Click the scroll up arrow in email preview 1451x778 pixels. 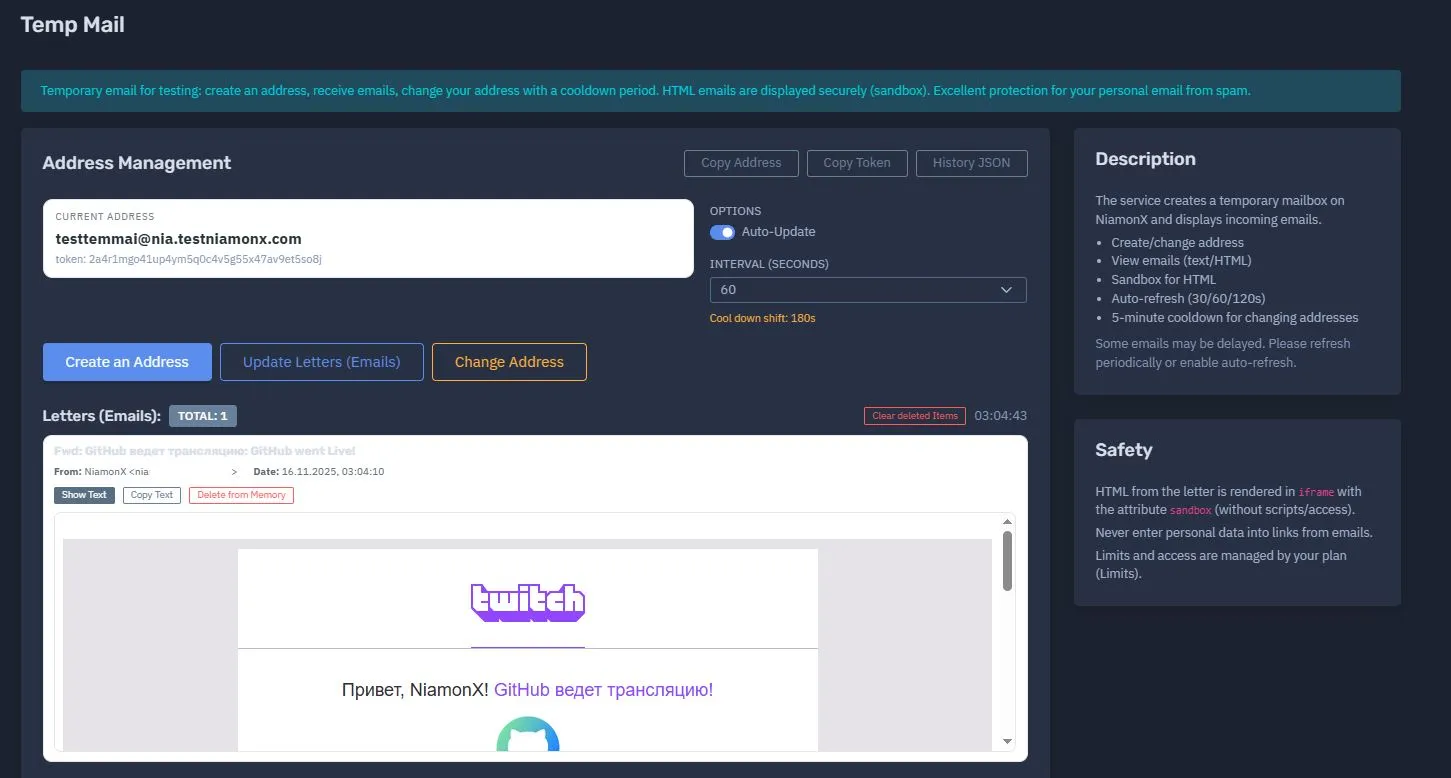click(x=1007, y=522)
